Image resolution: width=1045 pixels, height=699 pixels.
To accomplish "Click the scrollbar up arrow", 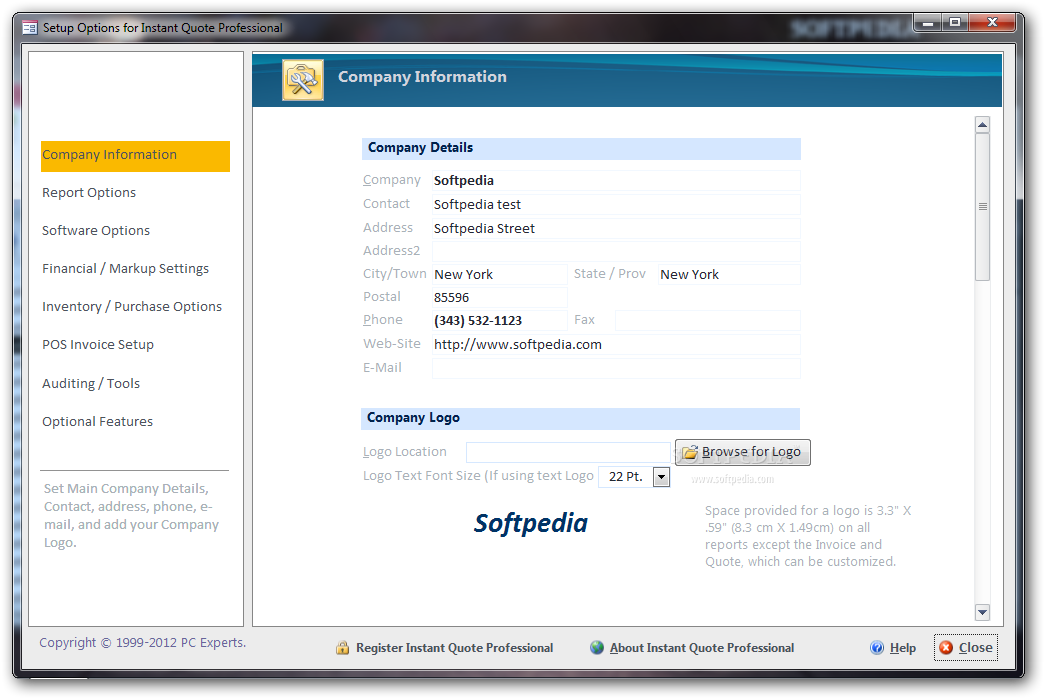I will coord(982,125).
